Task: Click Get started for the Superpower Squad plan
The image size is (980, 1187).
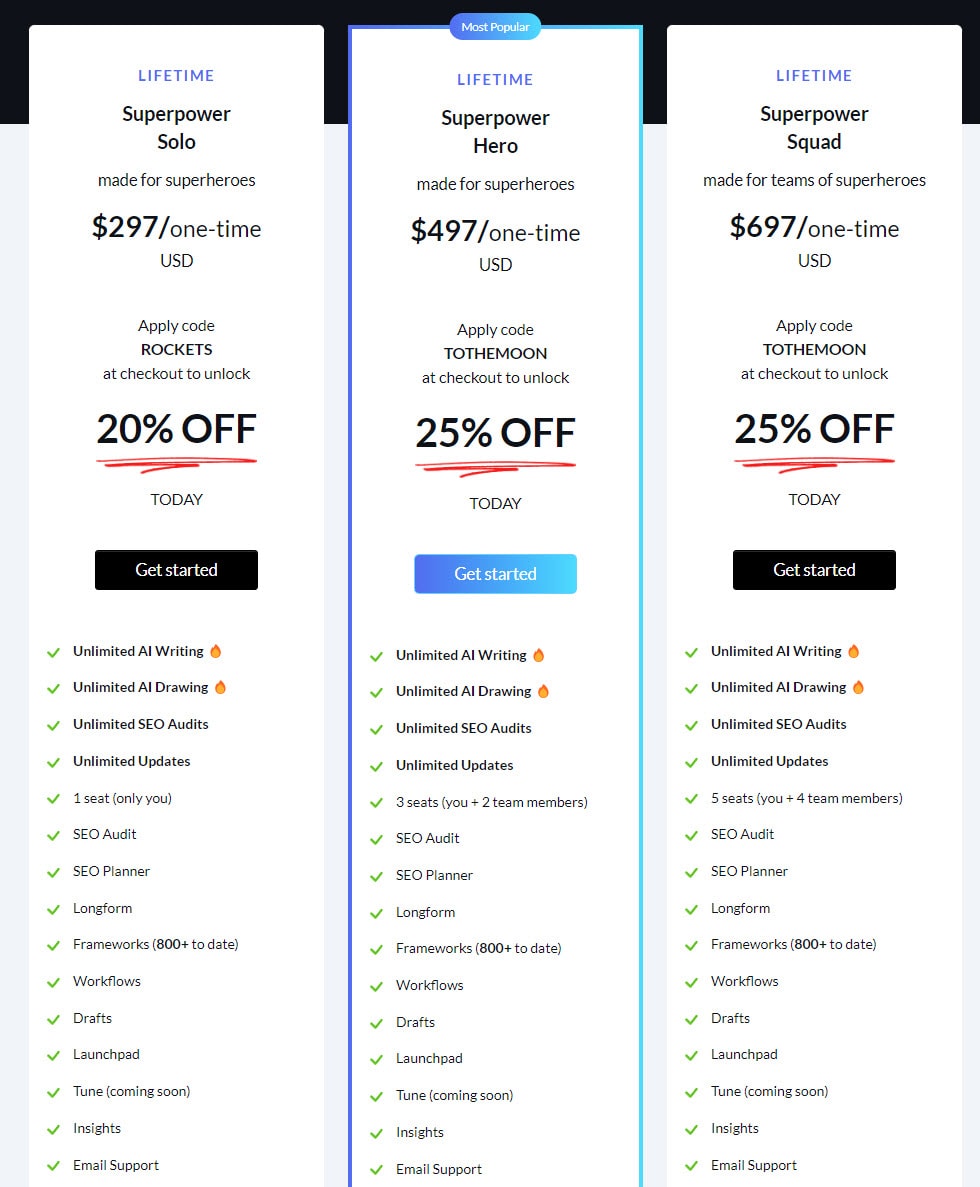Action: click(814, 569)
